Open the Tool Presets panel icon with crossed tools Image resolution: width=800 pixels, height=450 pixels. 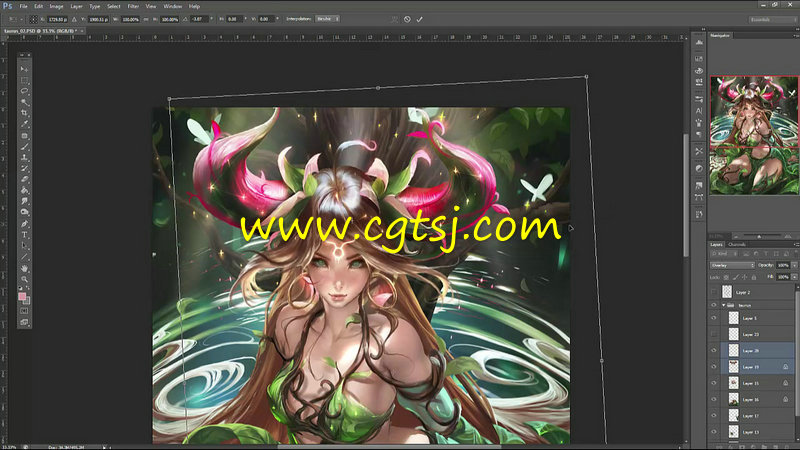click(699, 151)
